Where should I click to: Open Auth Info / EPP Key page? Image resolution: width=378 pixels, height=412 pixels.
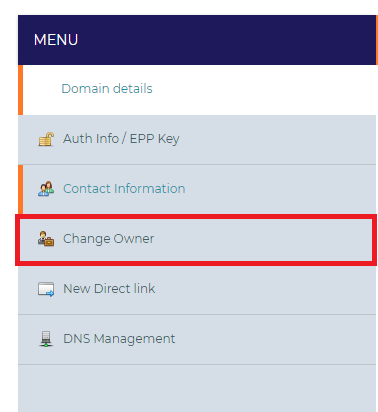click(197, 139)
